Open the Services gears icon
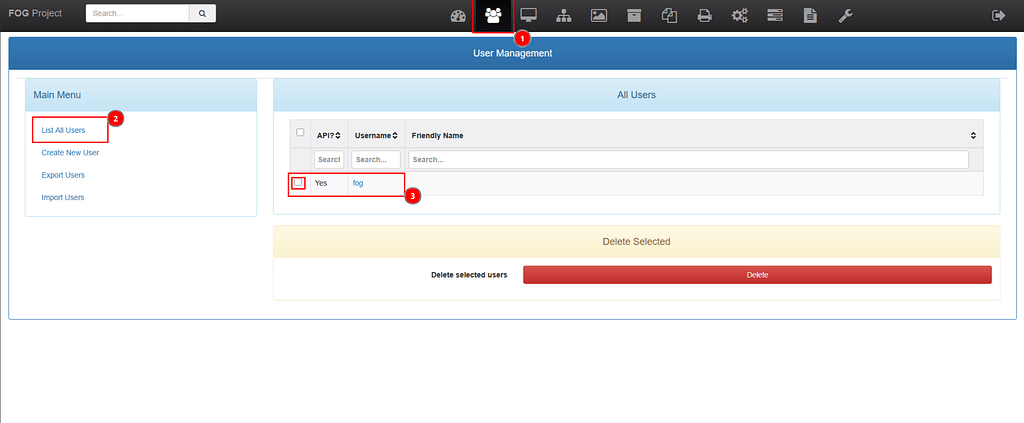Image resolution: width=1024 pixels, height=423 pixels. (x=739, y=15)
